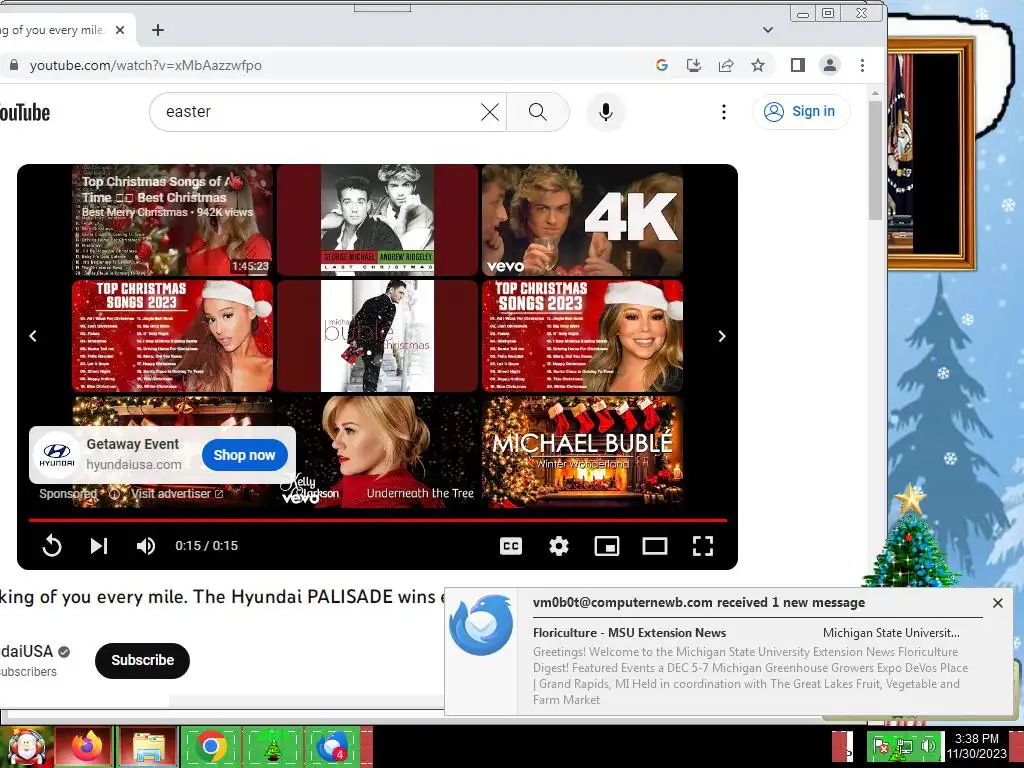
Task: Open Floriculture - MSU Extension News message
Action: tap(630, 633)
